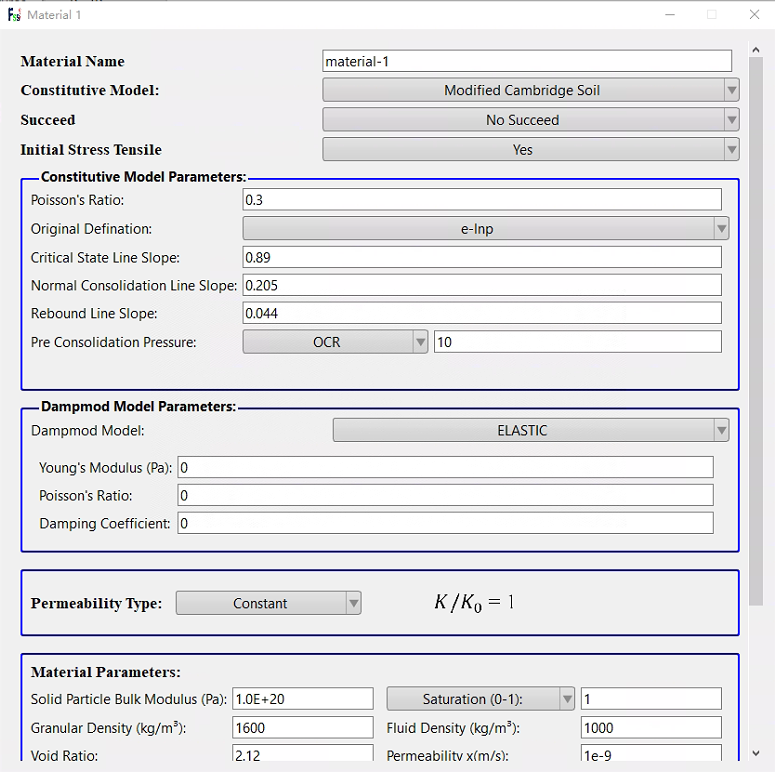Click the Material Parameters heading
This screenshot has width=775, height=772.
[106, 672]
